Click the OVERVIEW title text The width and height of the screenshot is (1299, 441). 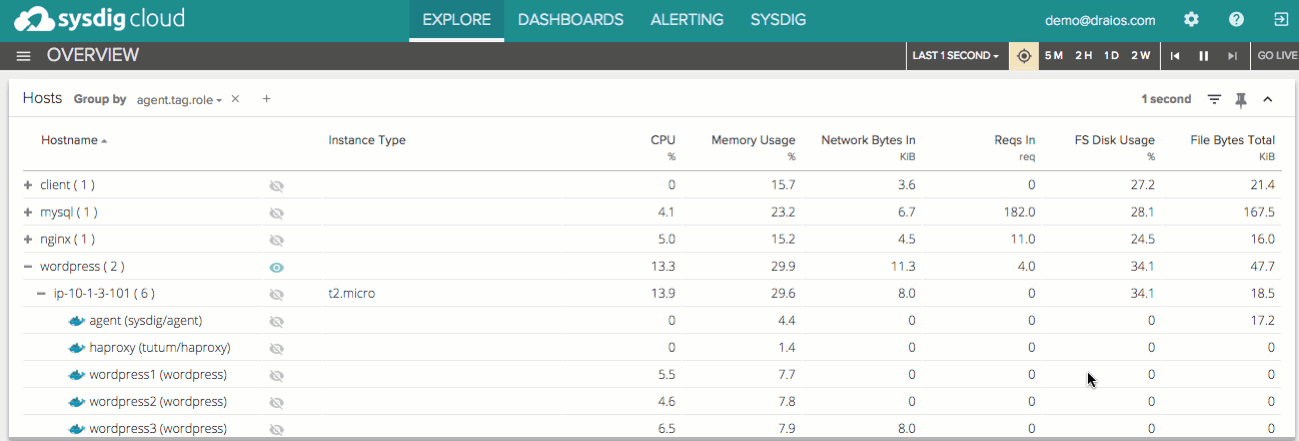[x=93, y=56]
